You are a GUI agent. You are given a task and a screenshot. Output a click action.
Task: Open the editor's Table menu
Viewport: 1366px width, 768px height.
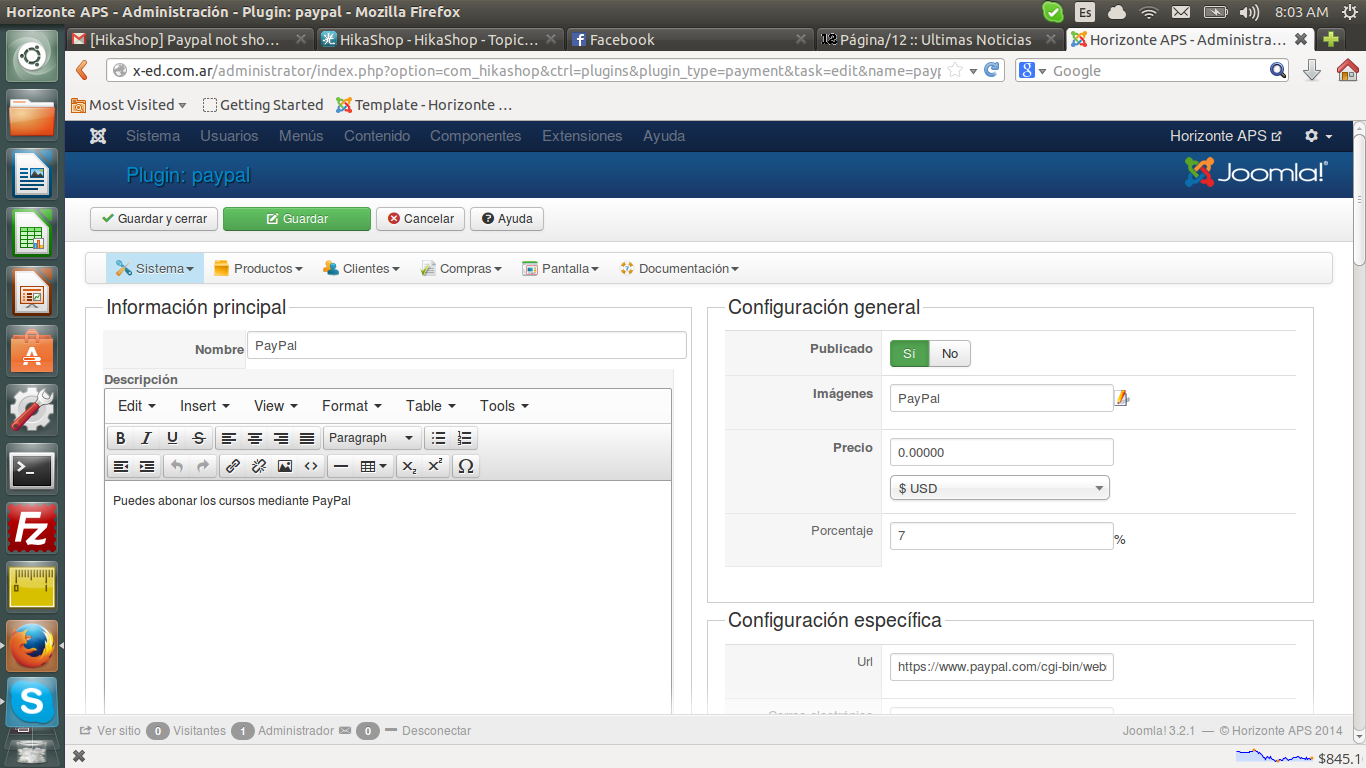tap(431, 406)
